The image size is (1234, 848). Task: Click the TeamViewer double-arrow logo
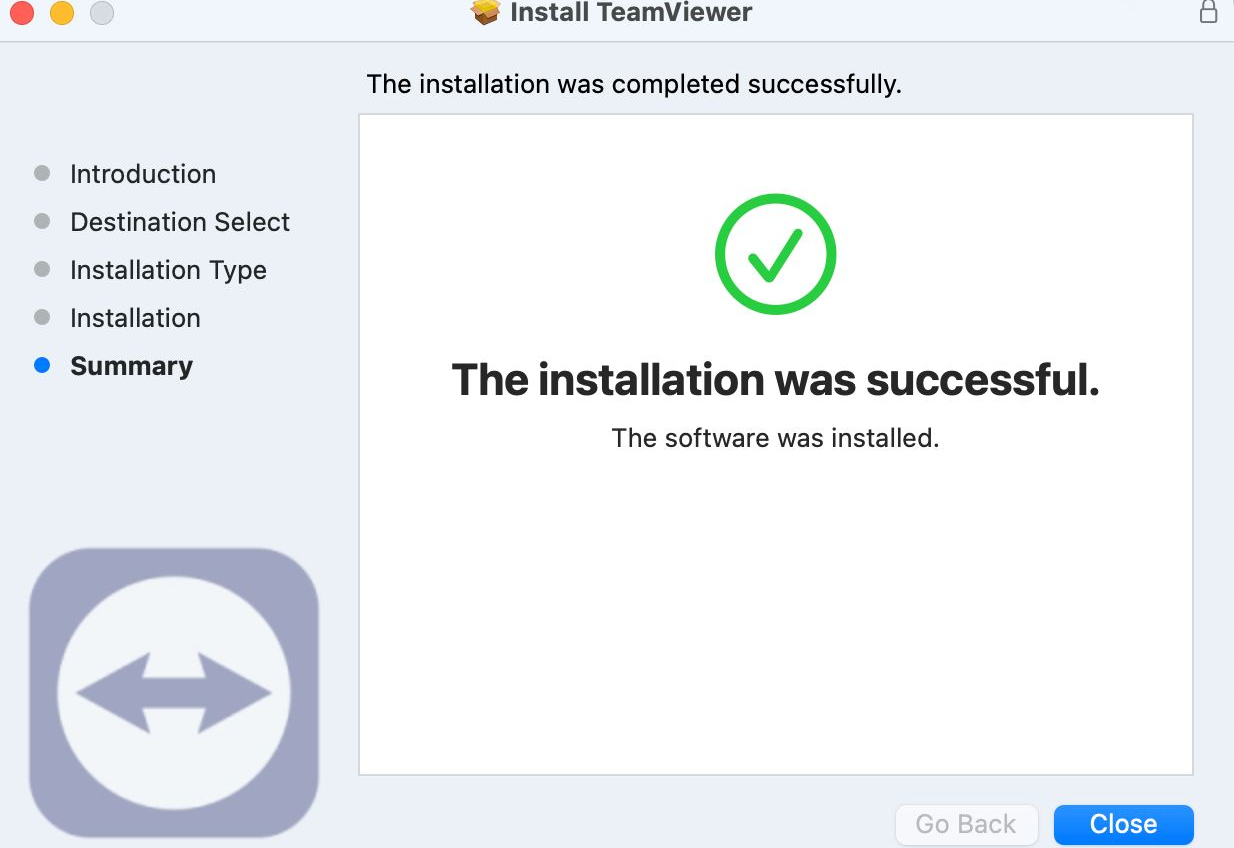click(174, 692)
